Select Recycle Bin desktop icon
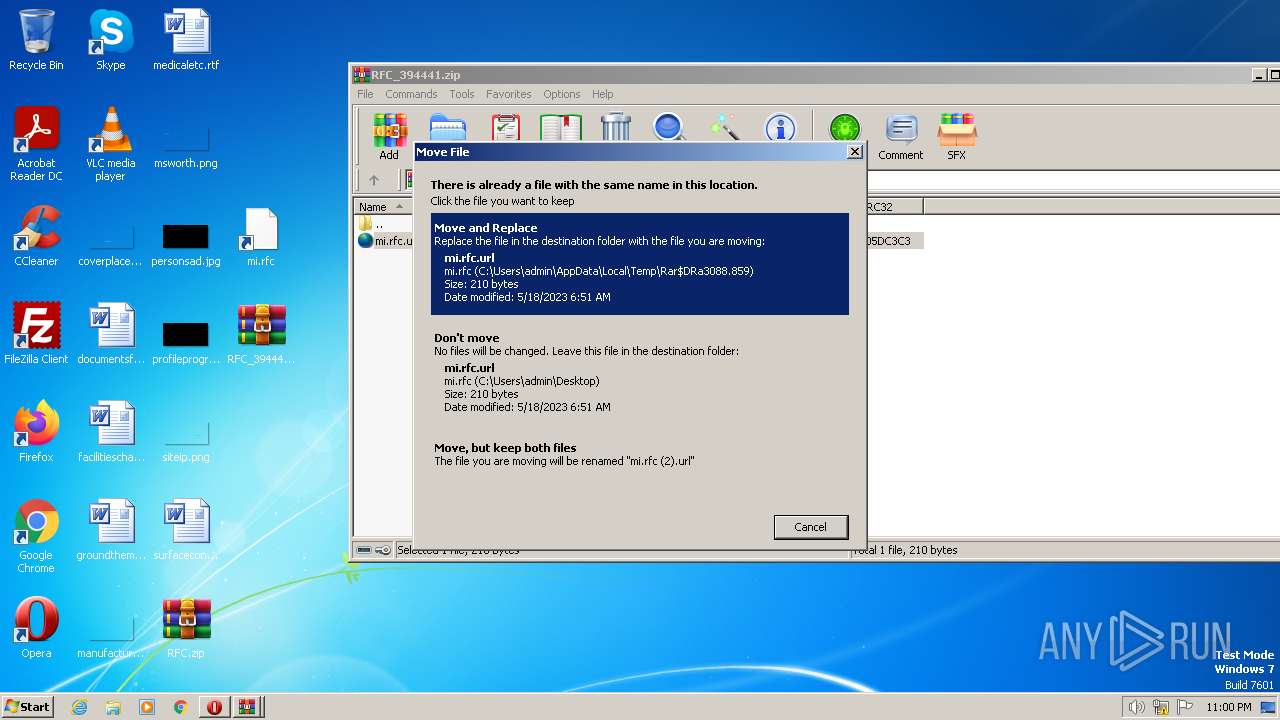Viewport: 1280px width, 720px height. tap(36, 40)
